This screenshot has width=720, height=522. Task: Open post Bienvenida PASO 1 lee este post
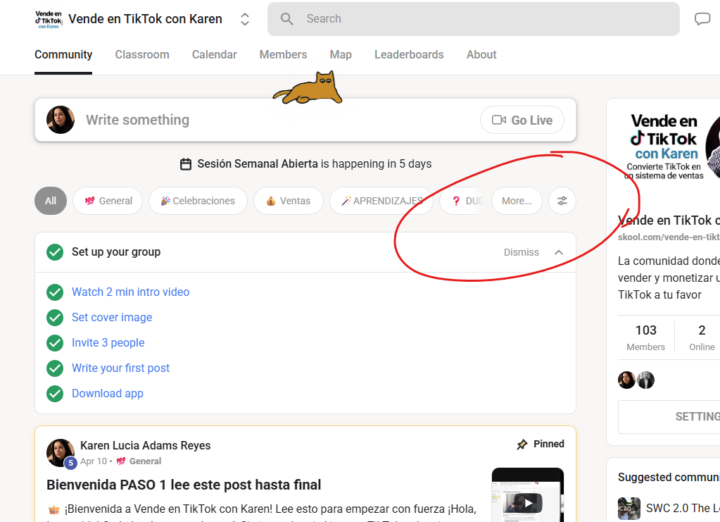[x=184, y=485]
